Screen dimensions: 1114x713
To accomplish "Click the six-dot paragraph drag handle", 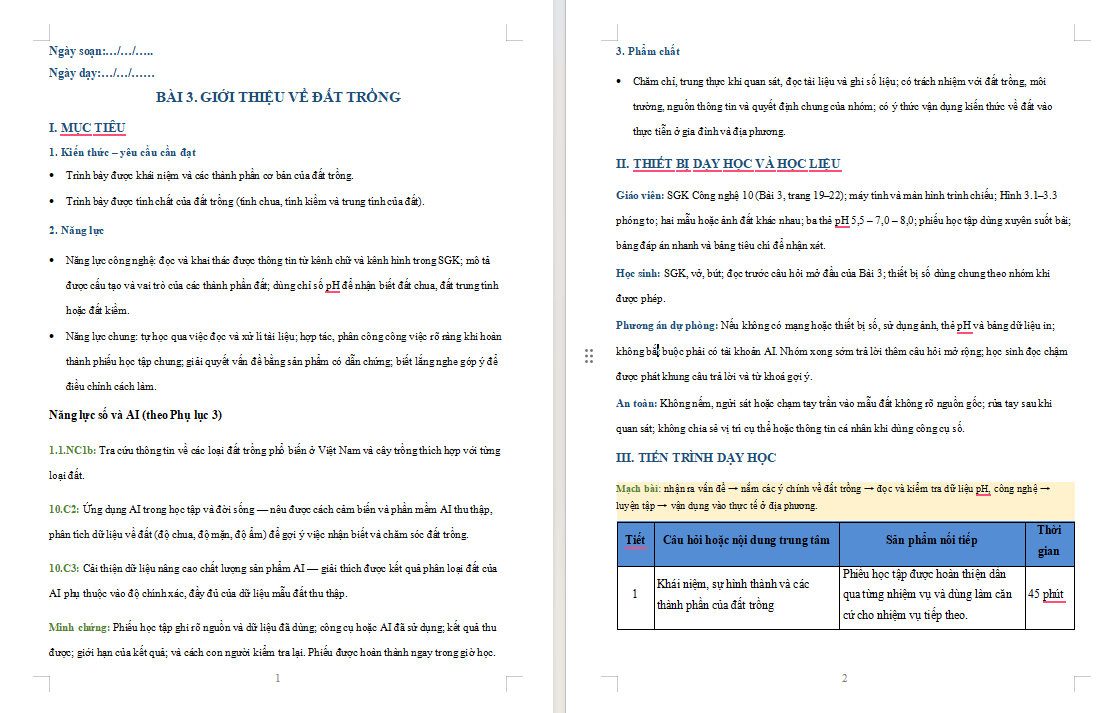I will [589, 356].
